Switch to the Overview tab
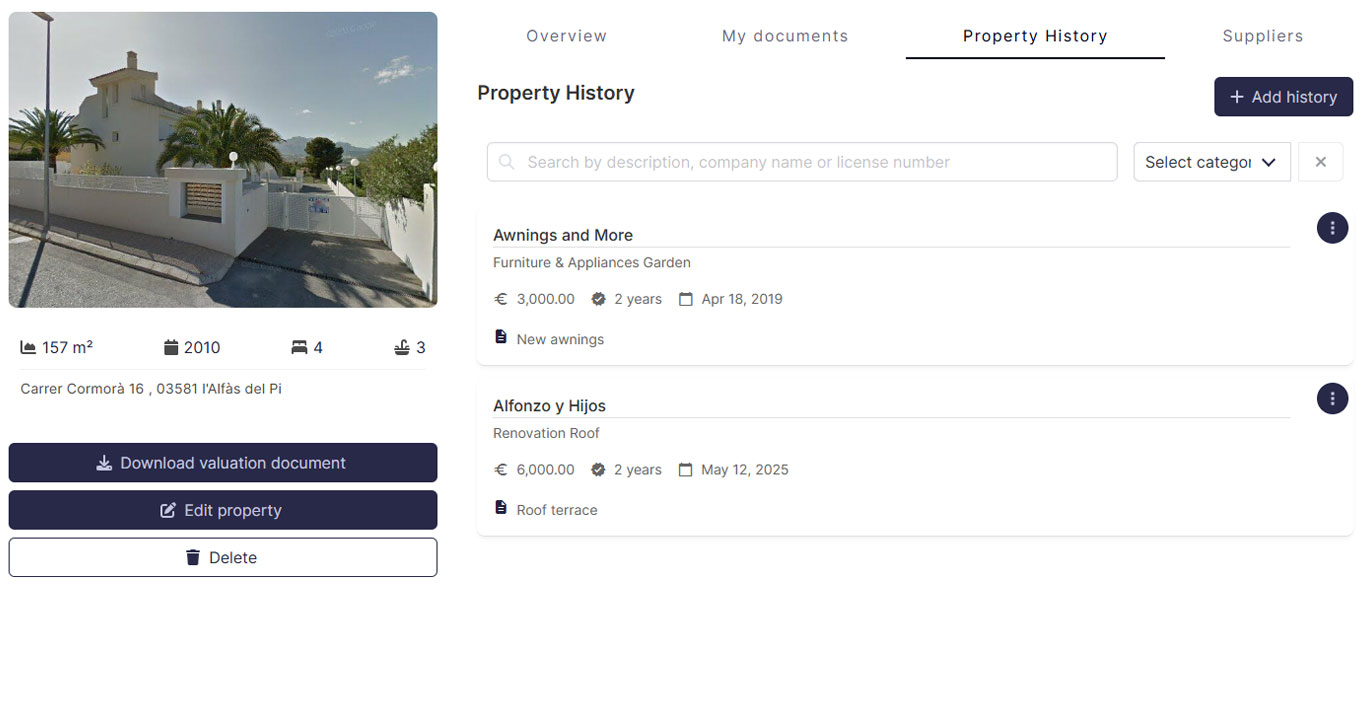 tap(566, 36)
